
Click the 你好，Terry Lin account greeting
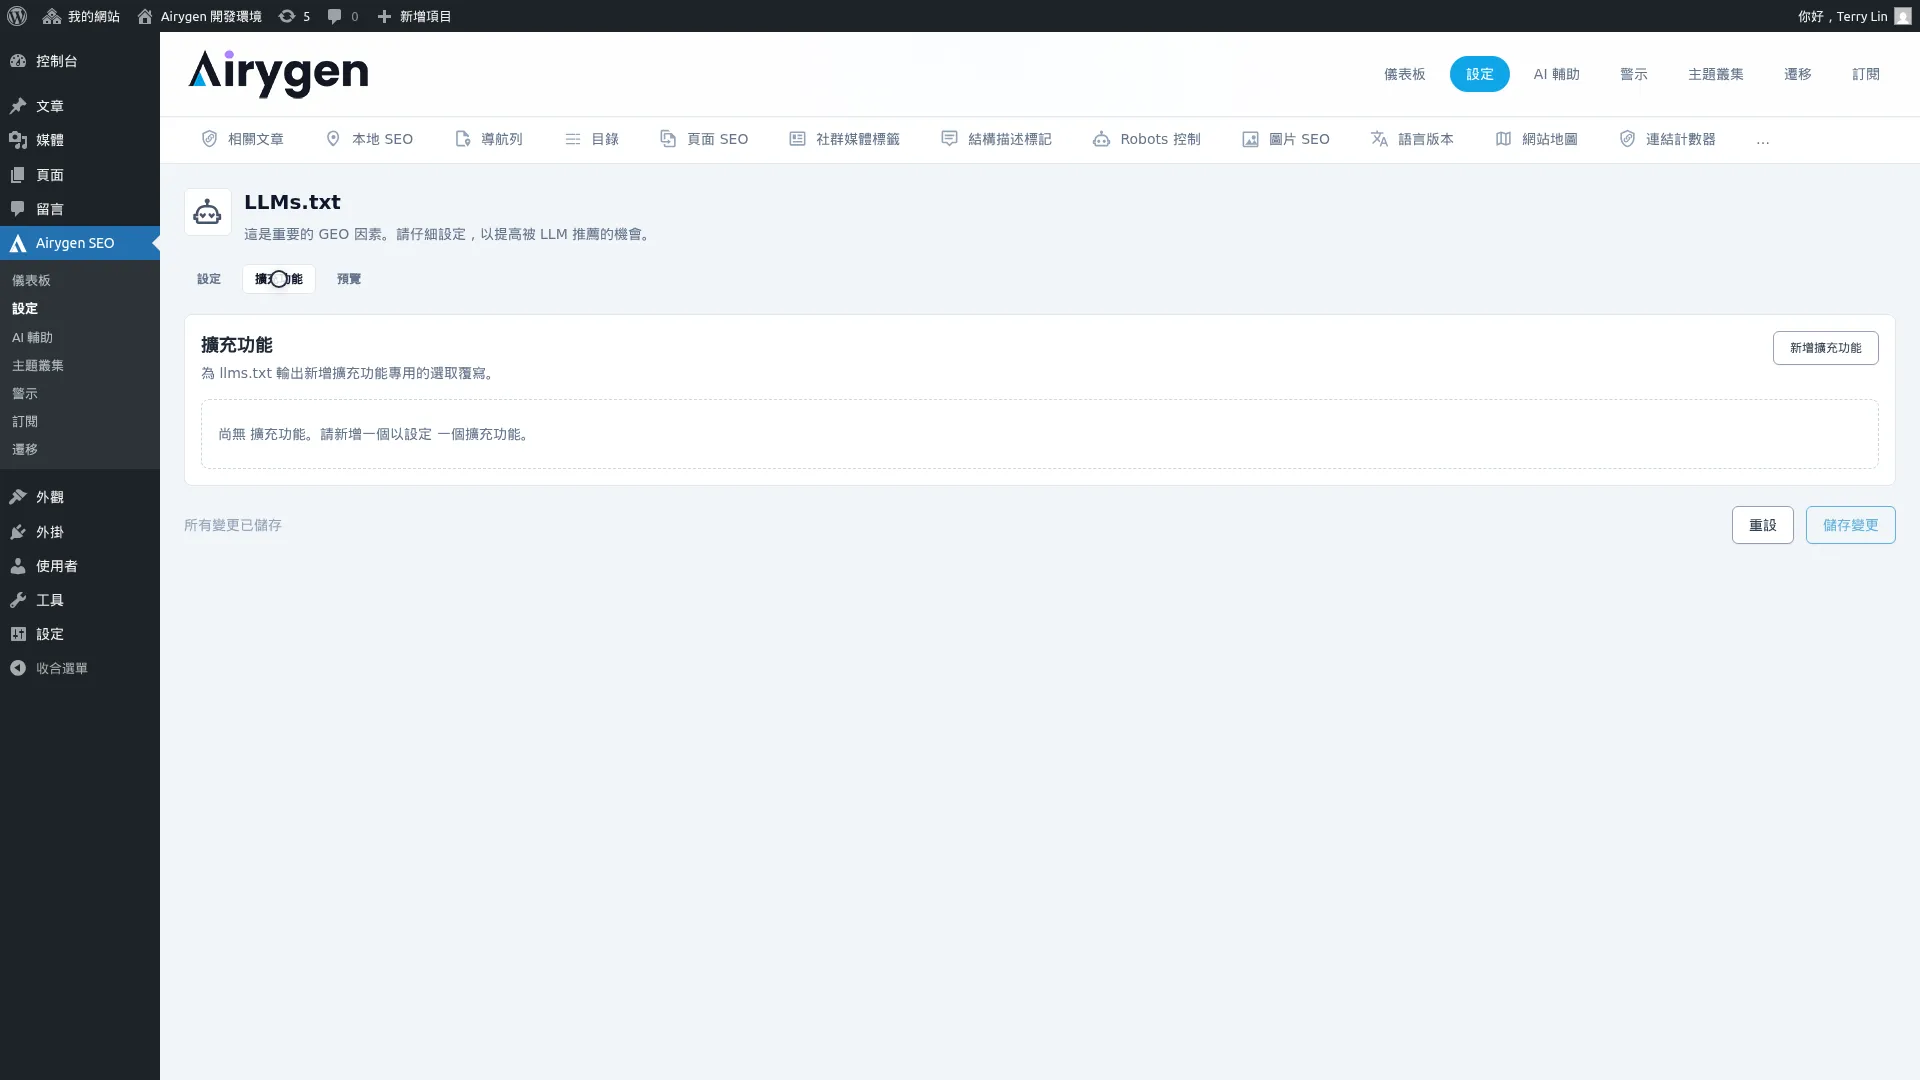click(x=1842, y=16)
